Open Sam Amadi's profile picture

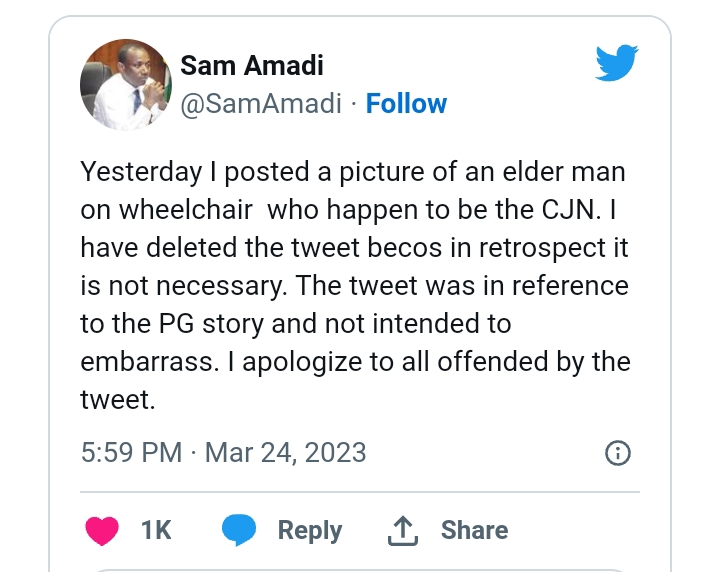120,85
